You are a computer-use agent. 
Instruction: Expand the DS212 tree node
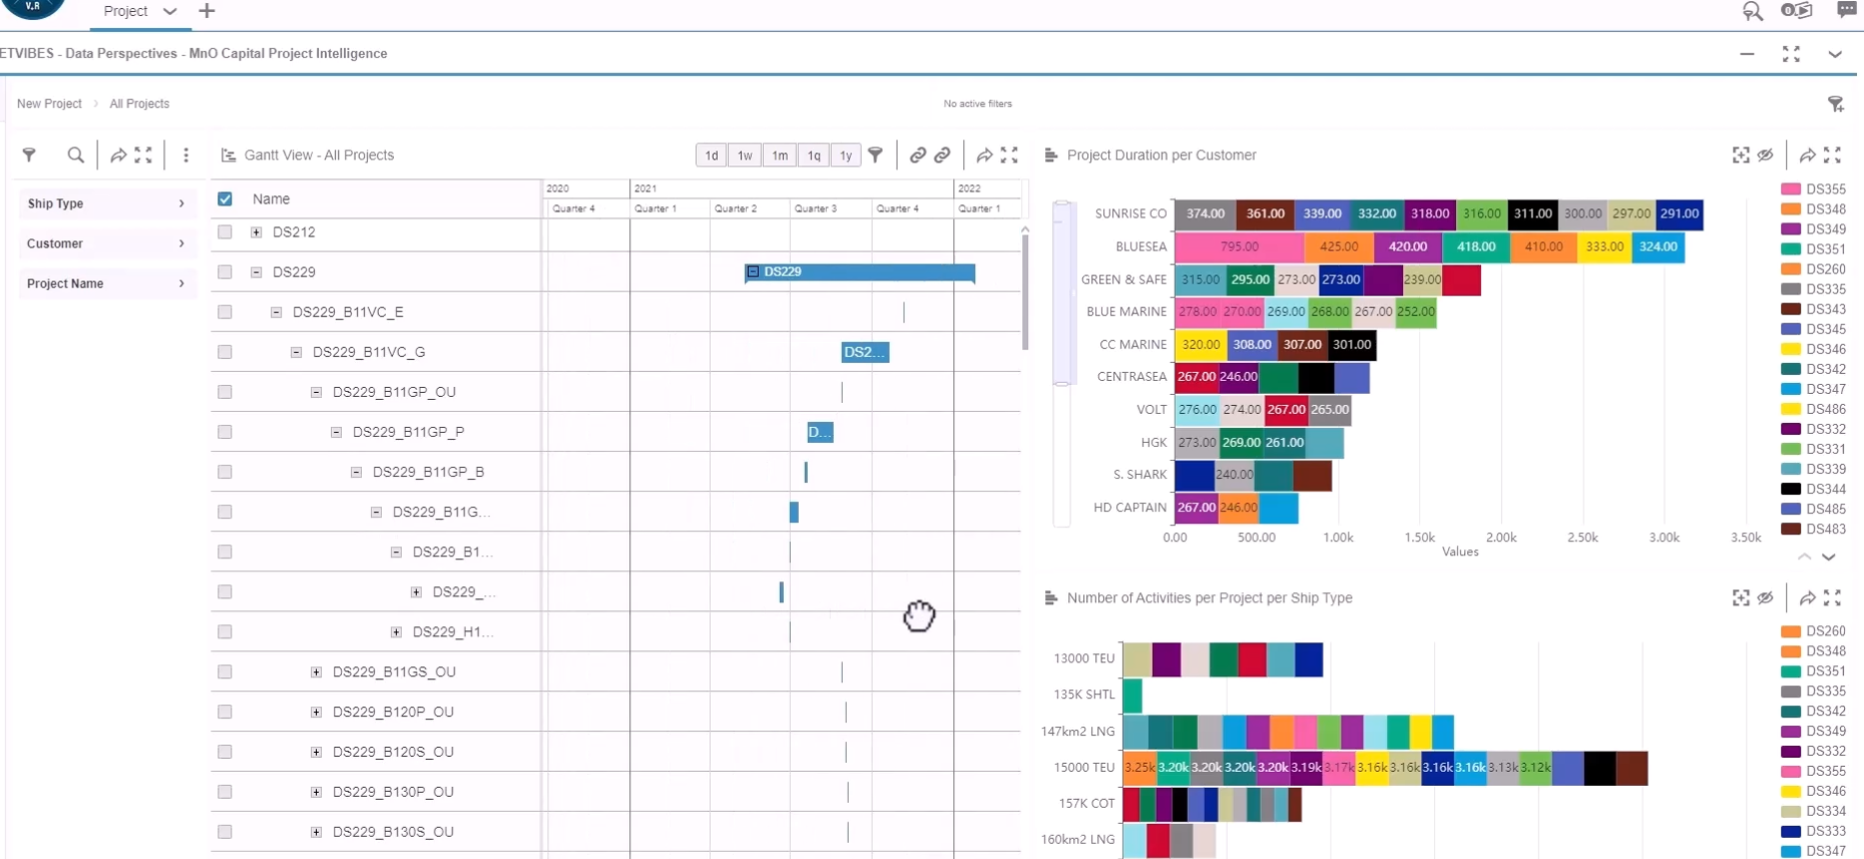click(x=256, y=232)
